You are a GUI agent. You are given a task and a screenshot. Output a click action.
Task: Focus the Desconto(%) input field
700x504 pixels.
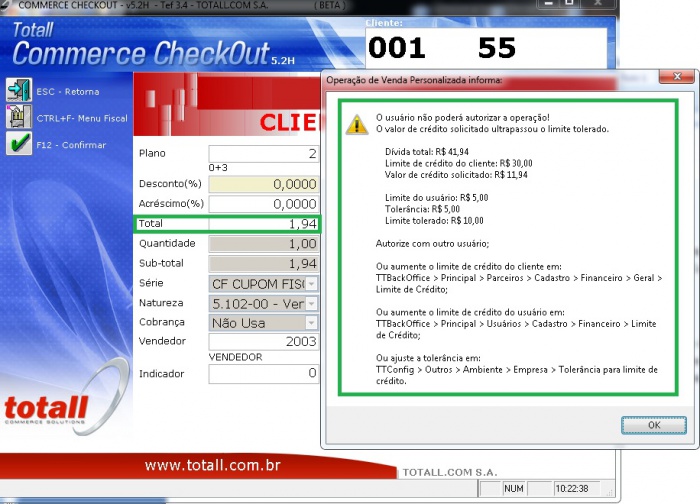coord(263,184)
